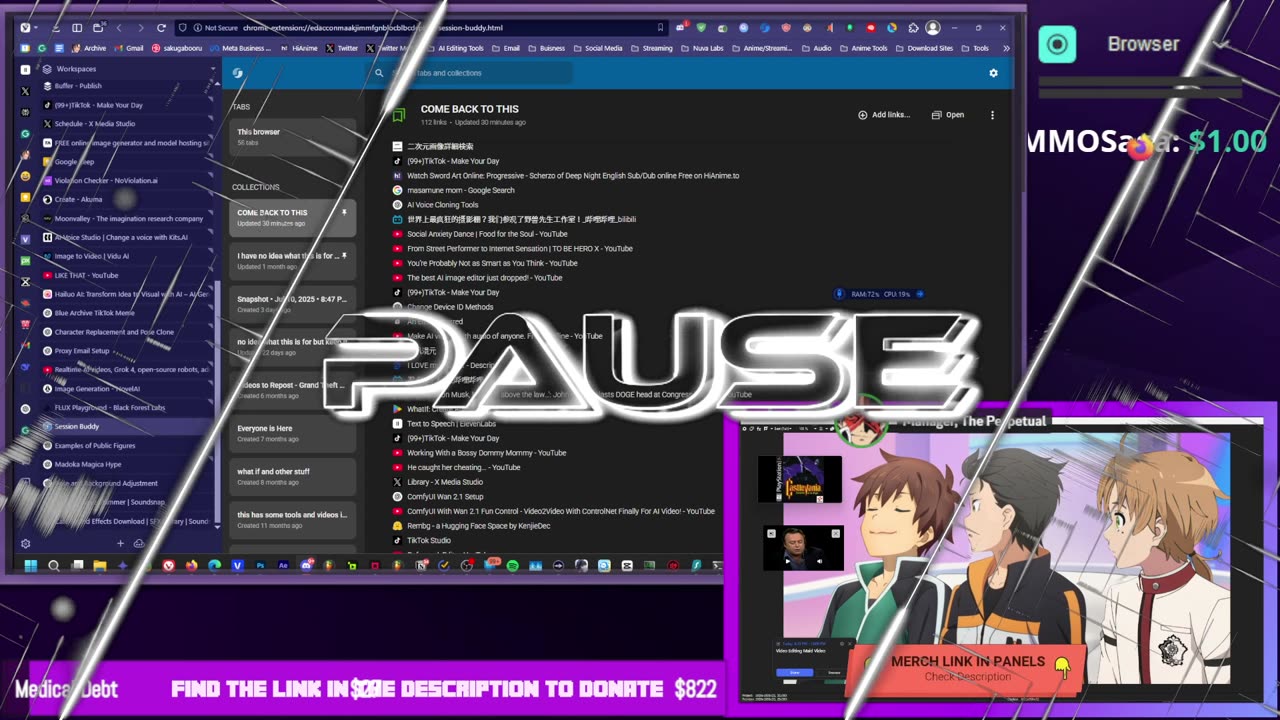Click the search magnifier in Session Buddy
The image size is (1280, 720).
(x=379, y=73)
